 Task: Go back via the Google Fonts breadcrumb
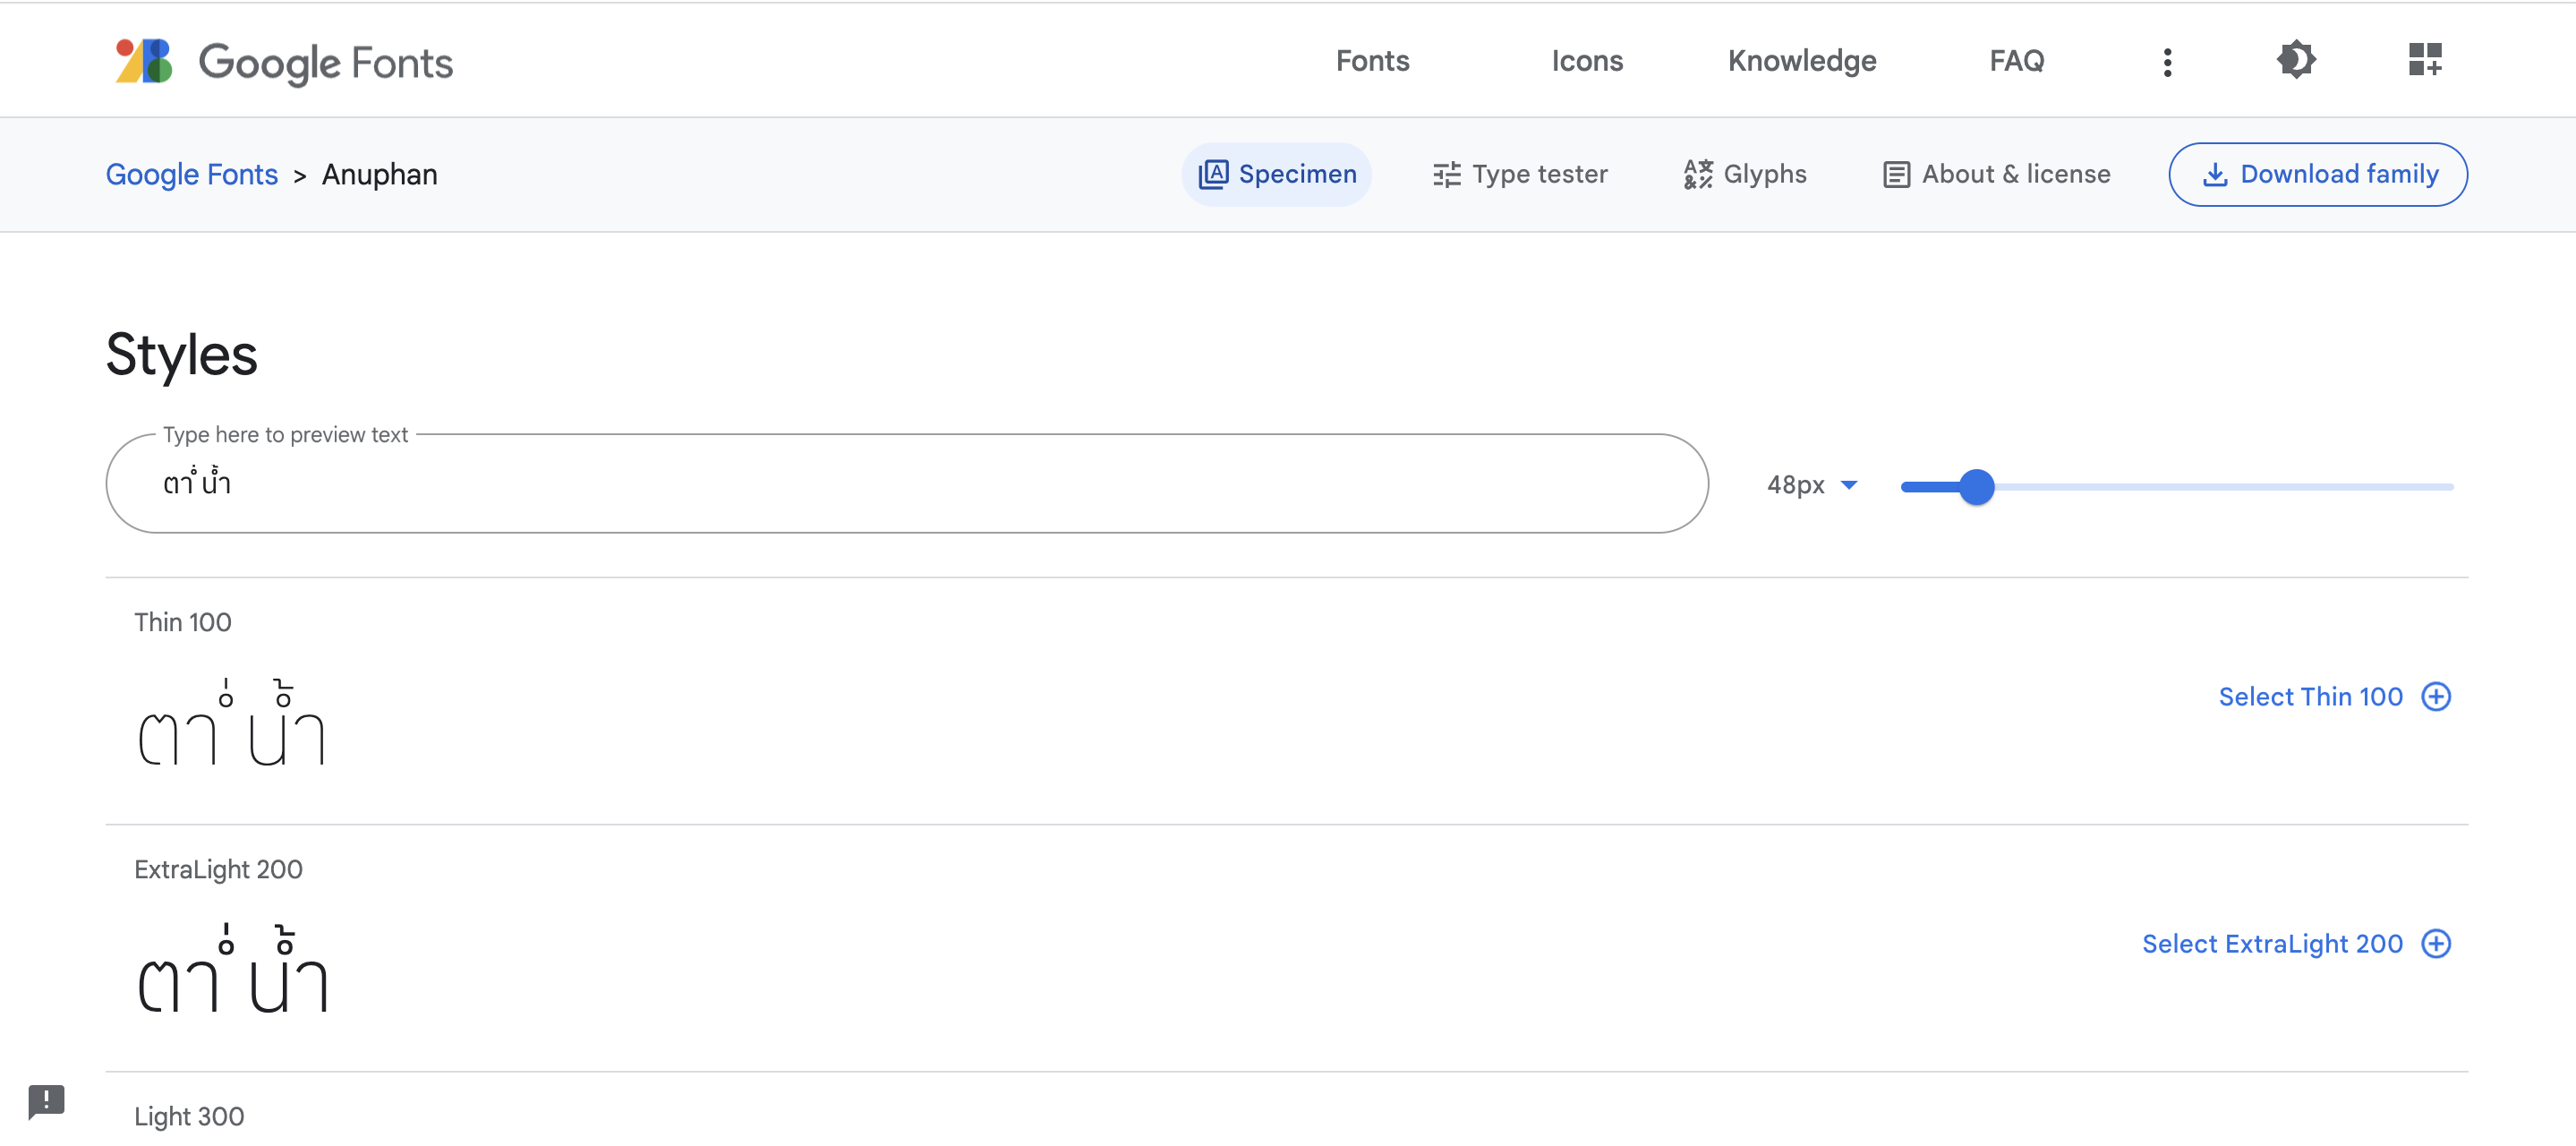(x=191, y=174)
